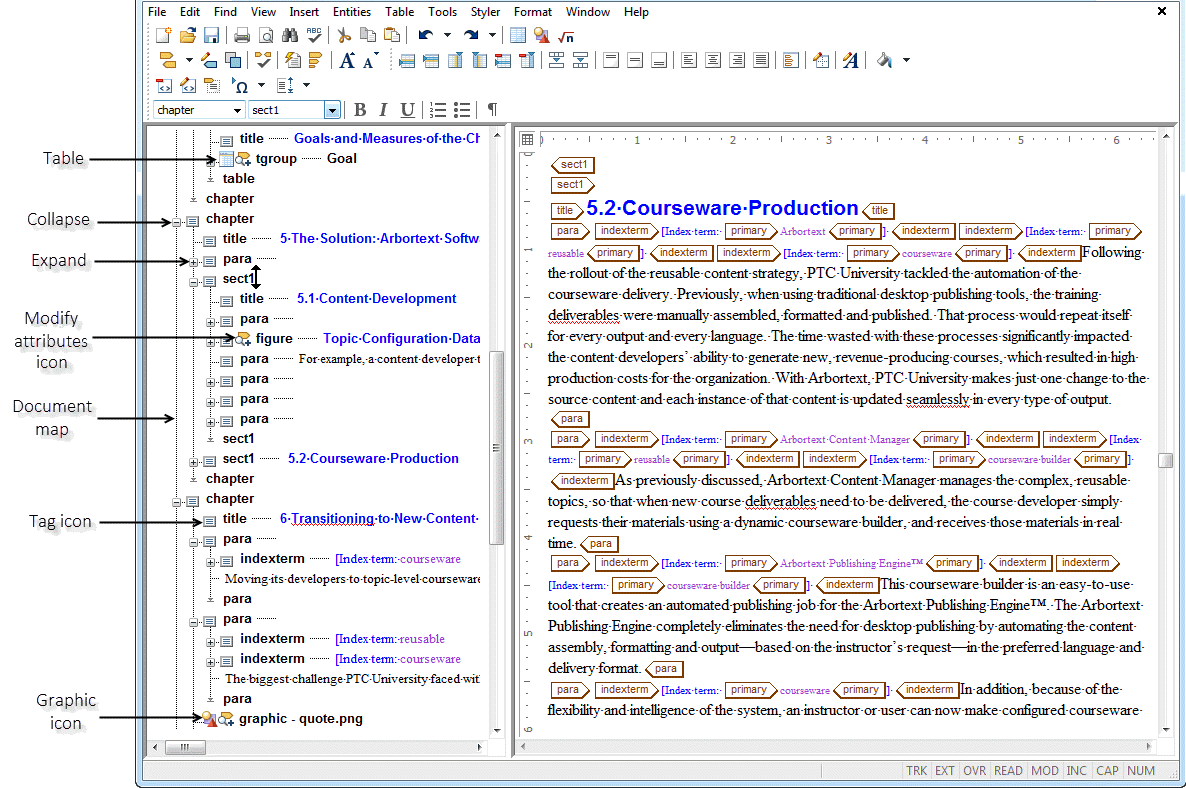Open the fill color dropdown arrow

click(x=906, y=60)
